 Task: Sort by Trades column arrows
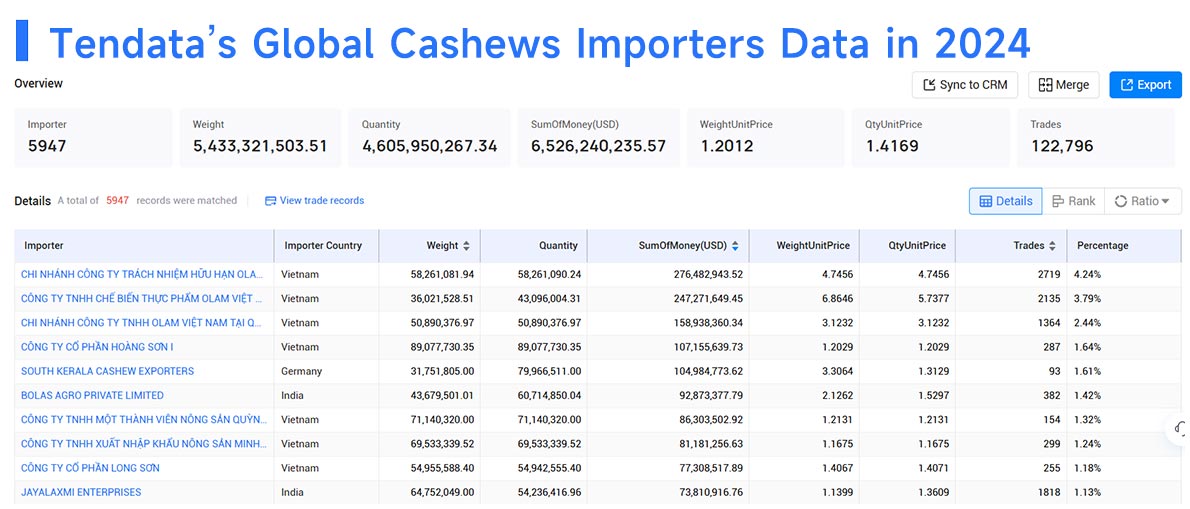(1052, 246)
